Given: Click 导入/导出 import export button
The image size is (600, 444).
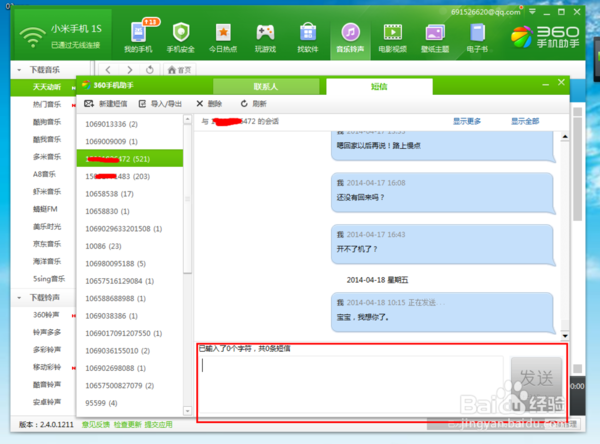Looking at the screenshot, I should [160, 104].
